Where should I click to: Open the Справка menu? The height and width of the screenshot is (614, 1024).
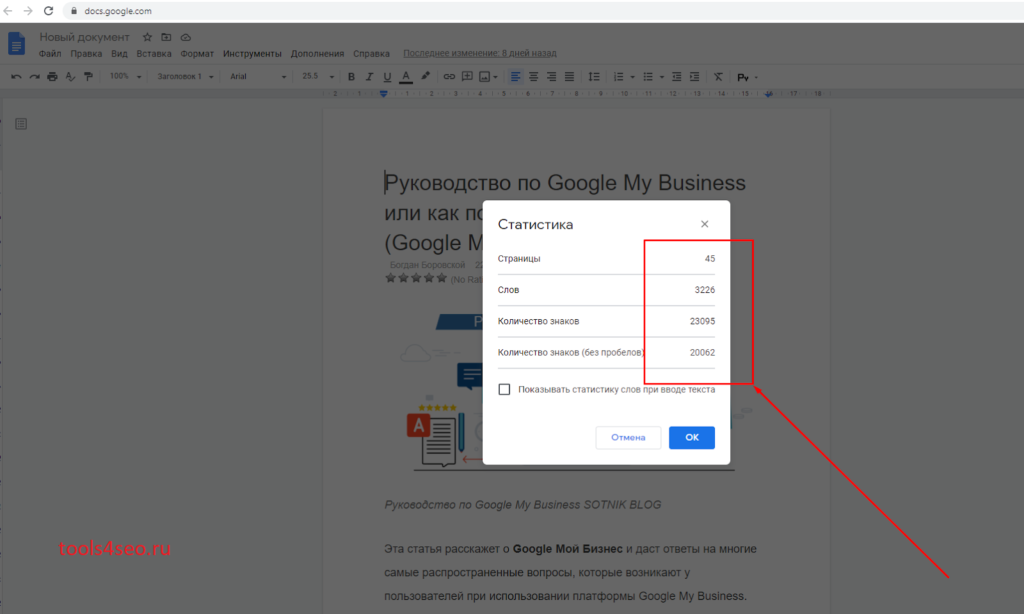point(371,54)
